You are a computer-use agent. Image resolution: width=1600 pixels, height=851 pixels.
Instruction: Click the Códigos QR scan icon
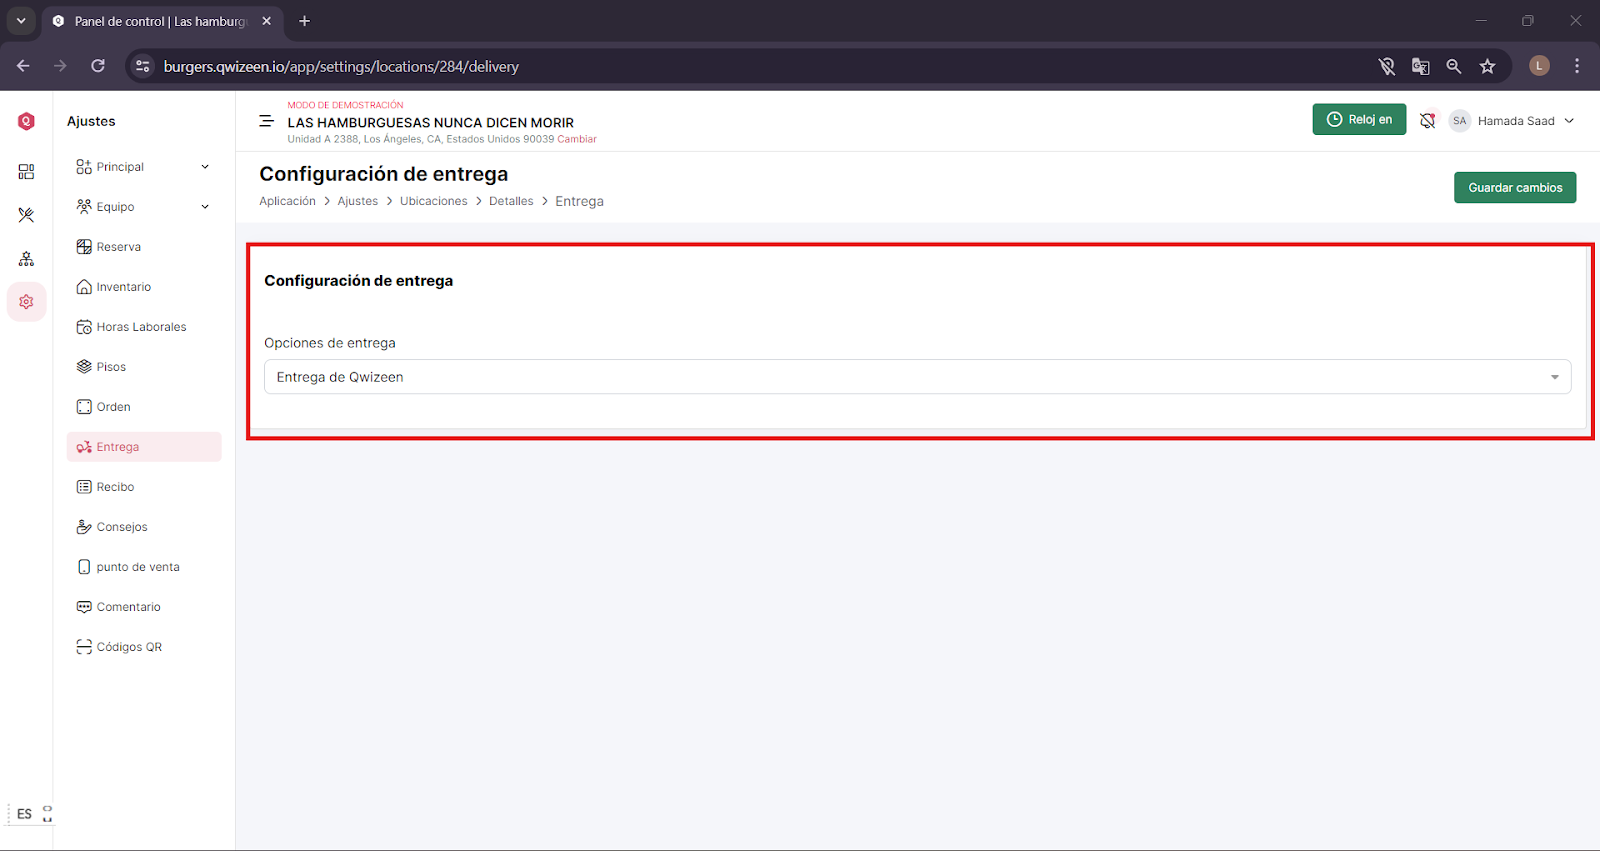[x=84, y=647]
